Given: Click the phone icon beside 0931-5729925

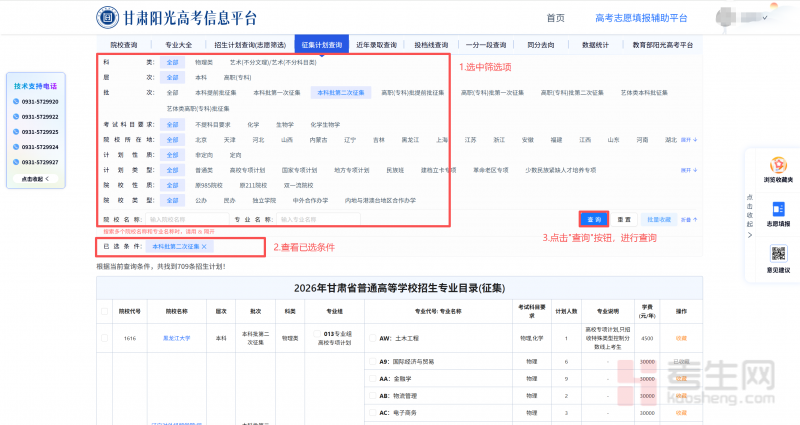Looking at the screenshot, I should pyautogui.click(x=16, y=132).
